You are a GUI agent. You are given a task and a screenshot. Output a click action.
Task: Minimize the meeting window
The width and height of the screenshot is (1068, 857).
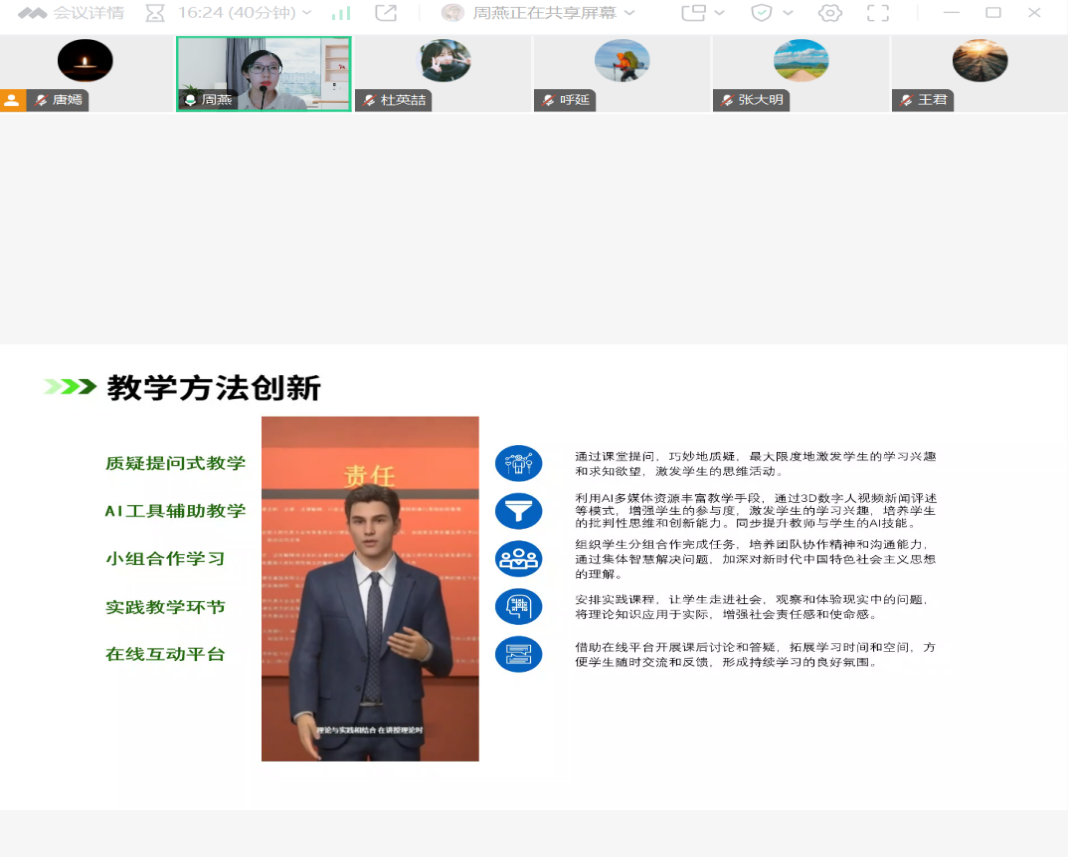click(952, 13)
